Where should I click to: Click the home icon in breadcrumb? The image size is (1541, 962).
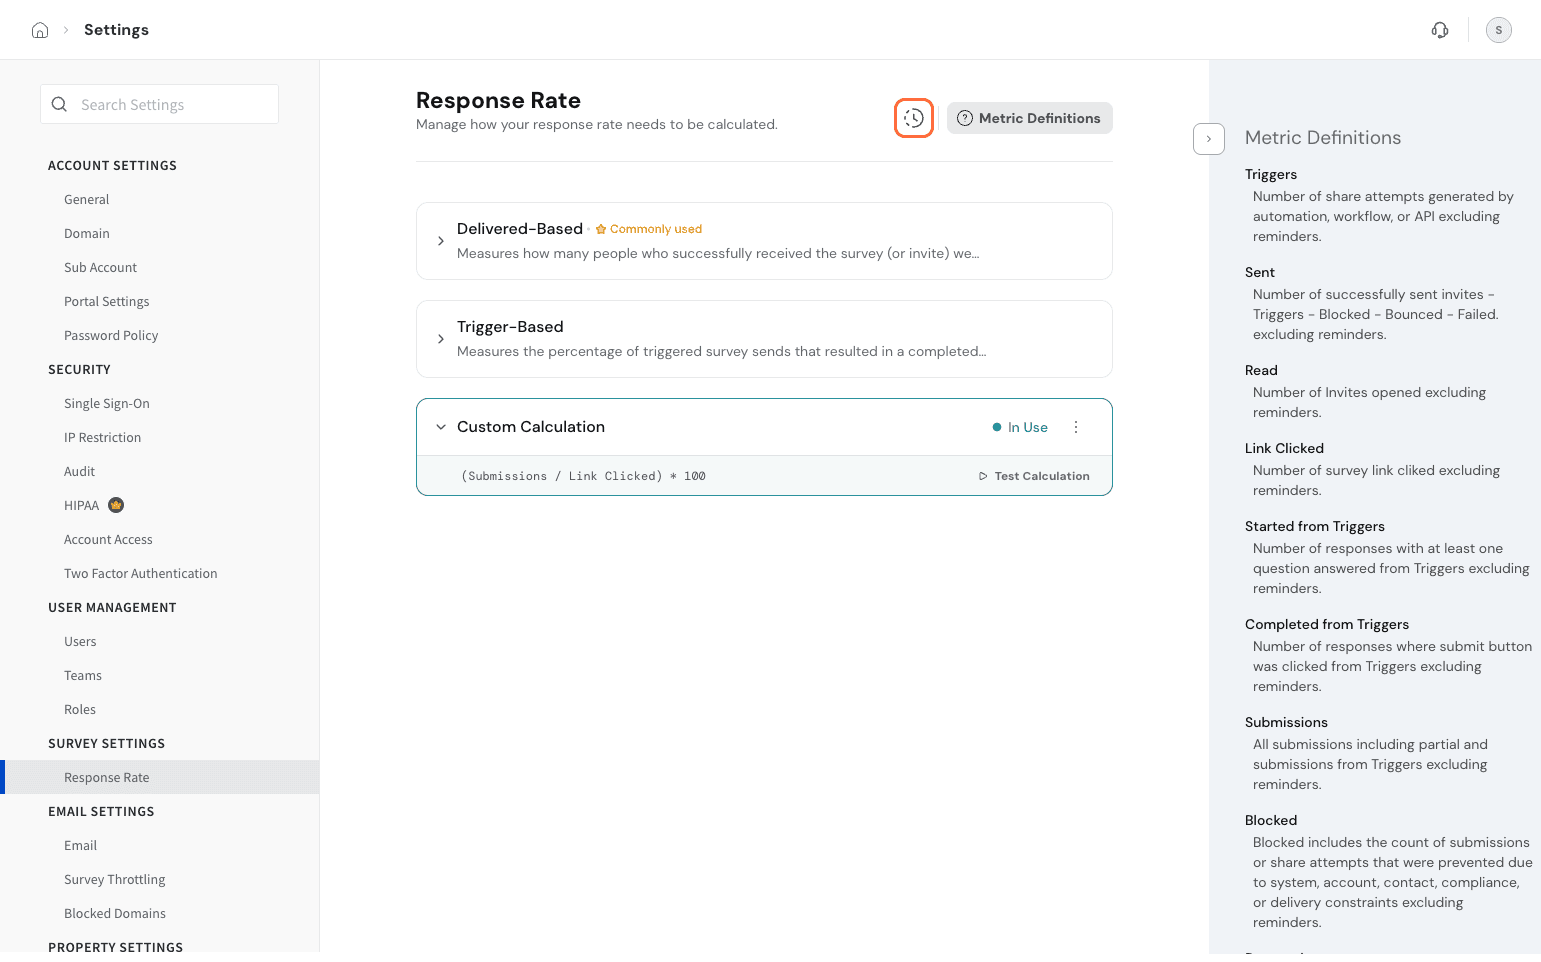40,30
